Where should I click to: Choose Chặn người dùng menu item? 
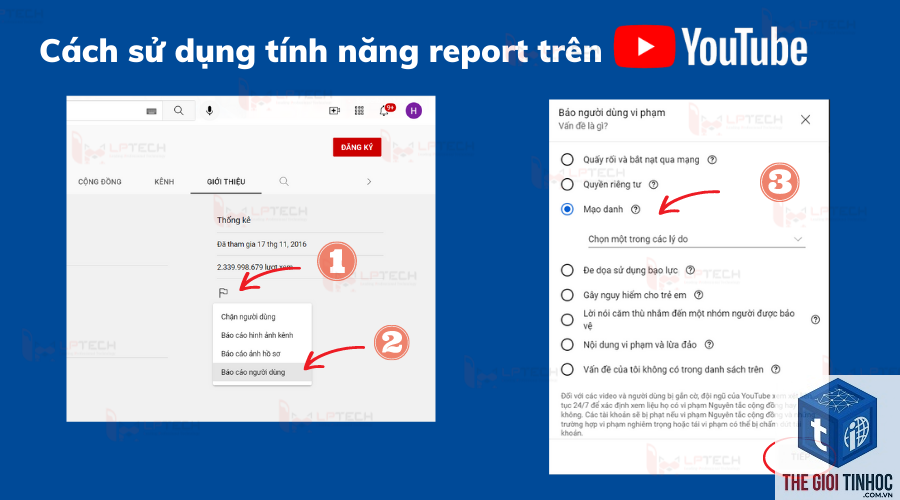(x=262, y=317)
